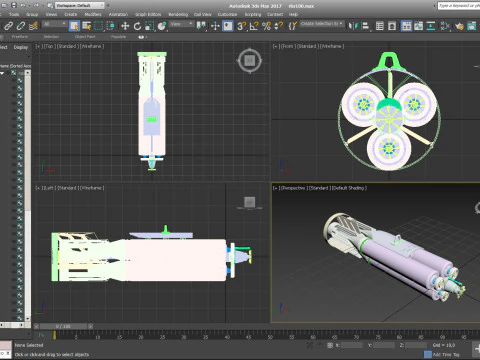Image resolution: width=480 pixels, height=360 pixels.
Task: Open the redo history dropdown arrow
Action: point(42,6)
